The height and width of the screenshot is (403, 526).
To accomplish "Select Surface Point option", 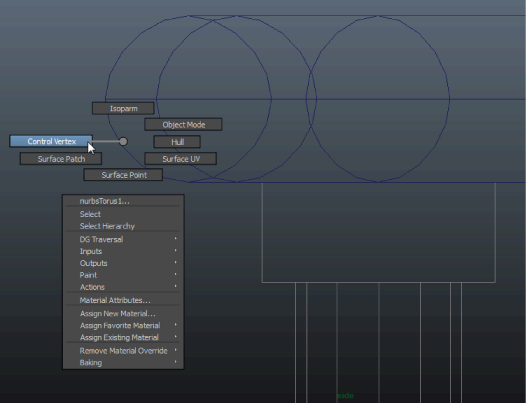I will [123, 175].
